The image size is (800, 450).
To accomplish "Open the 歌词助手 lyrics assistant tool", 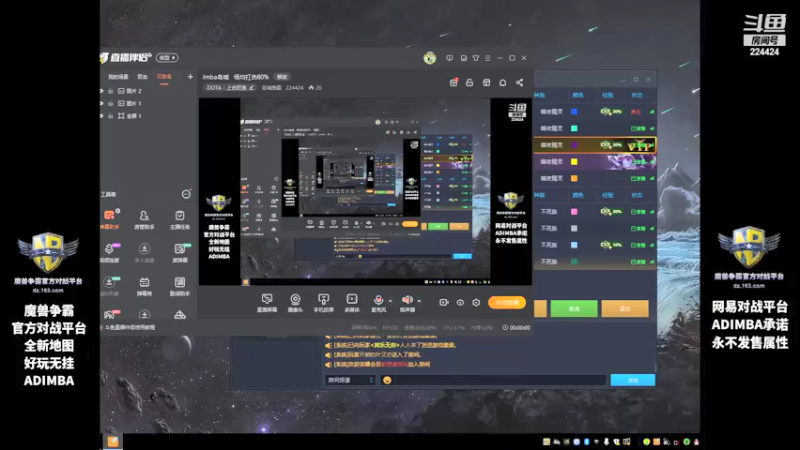I will (180, 286).
